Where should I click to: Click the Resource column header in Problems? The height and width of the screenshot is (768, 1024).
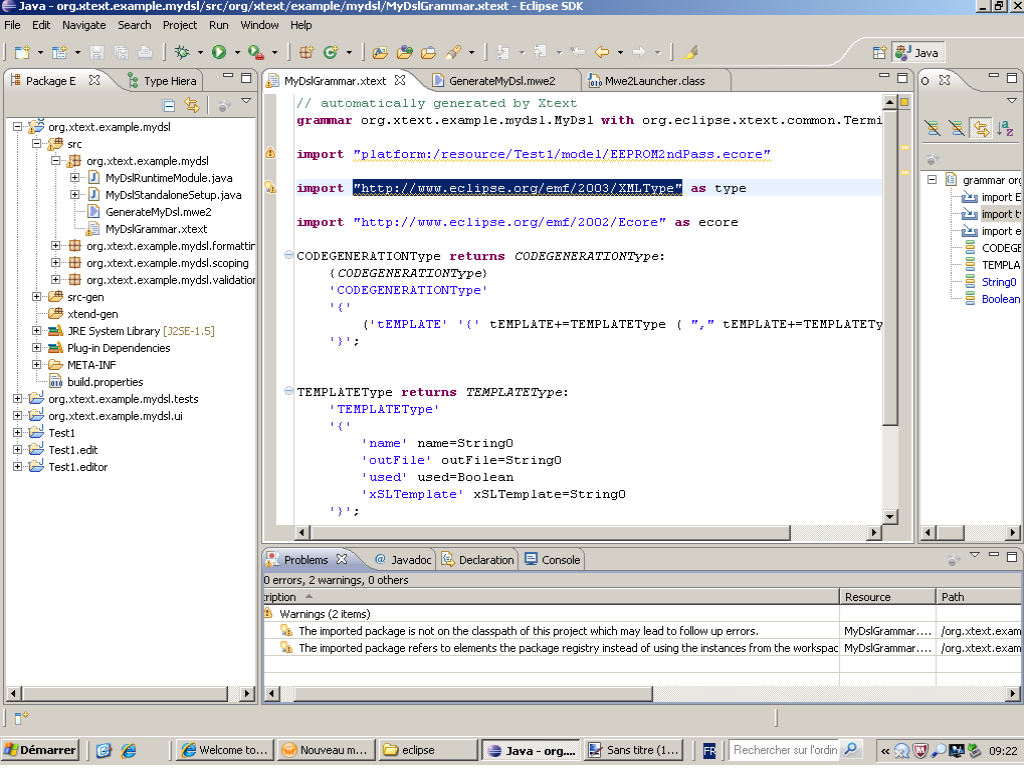(887, 596)
